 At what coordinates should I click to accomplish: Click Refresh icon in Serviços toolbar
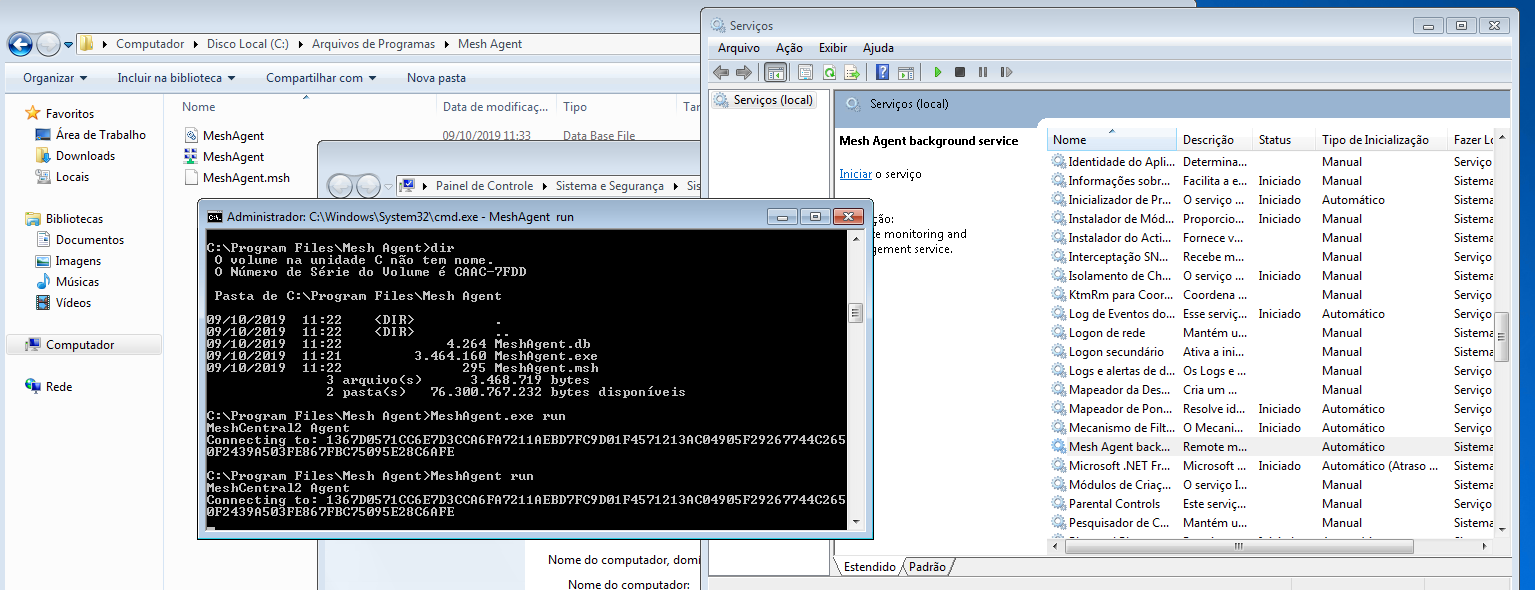click(829, 72)
